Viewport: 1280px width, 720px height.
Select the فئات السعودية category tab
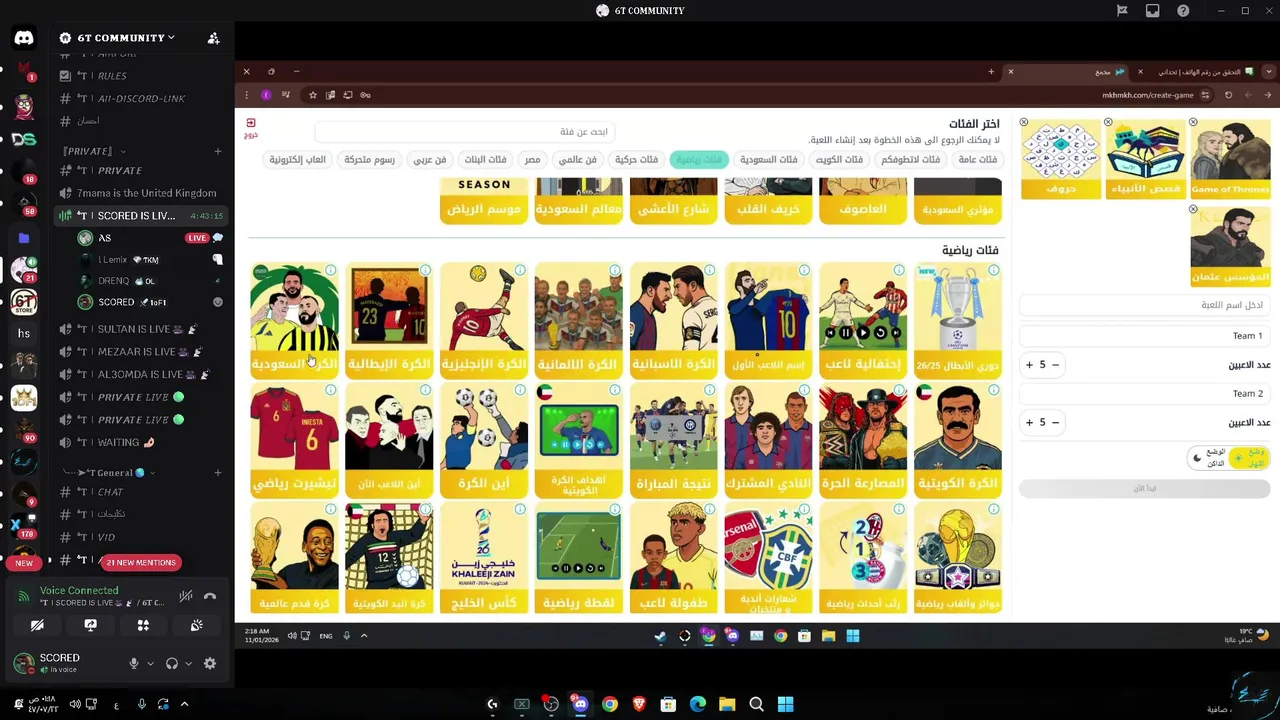pyautogui.click(x=769, y=159)
